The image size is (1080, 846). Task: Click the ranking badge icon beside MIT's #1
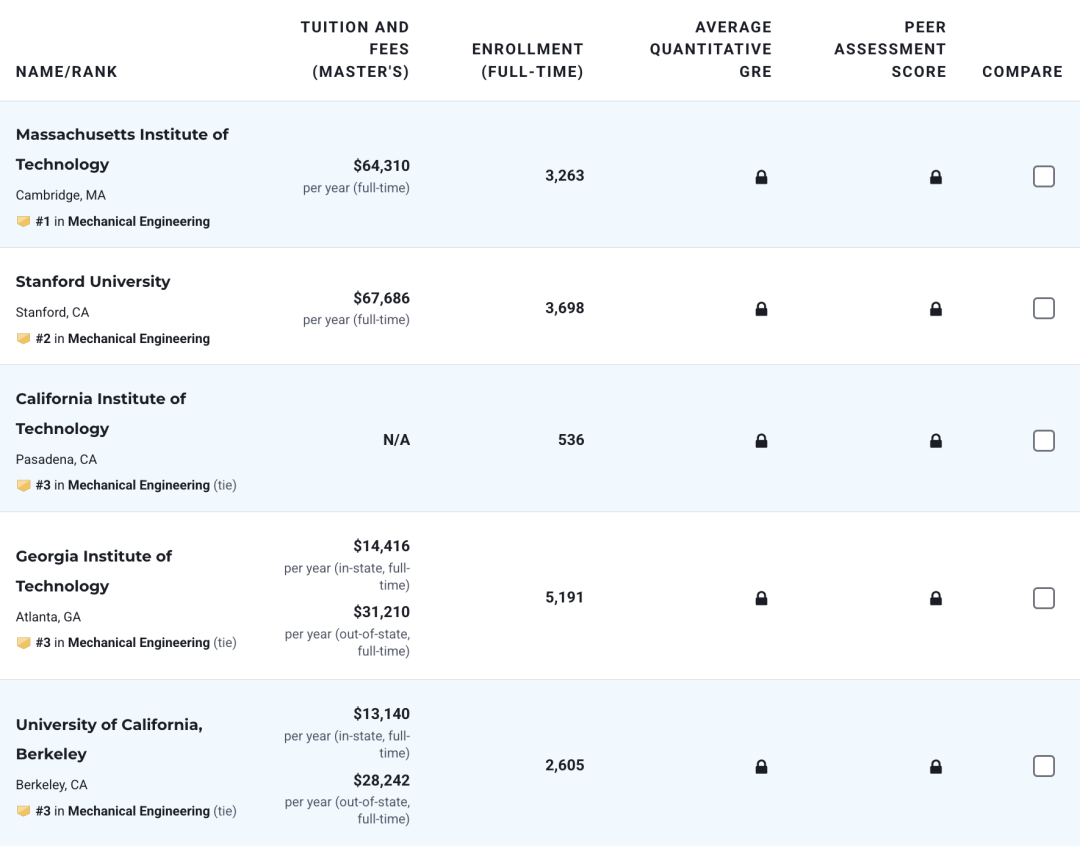coord(23,221)
